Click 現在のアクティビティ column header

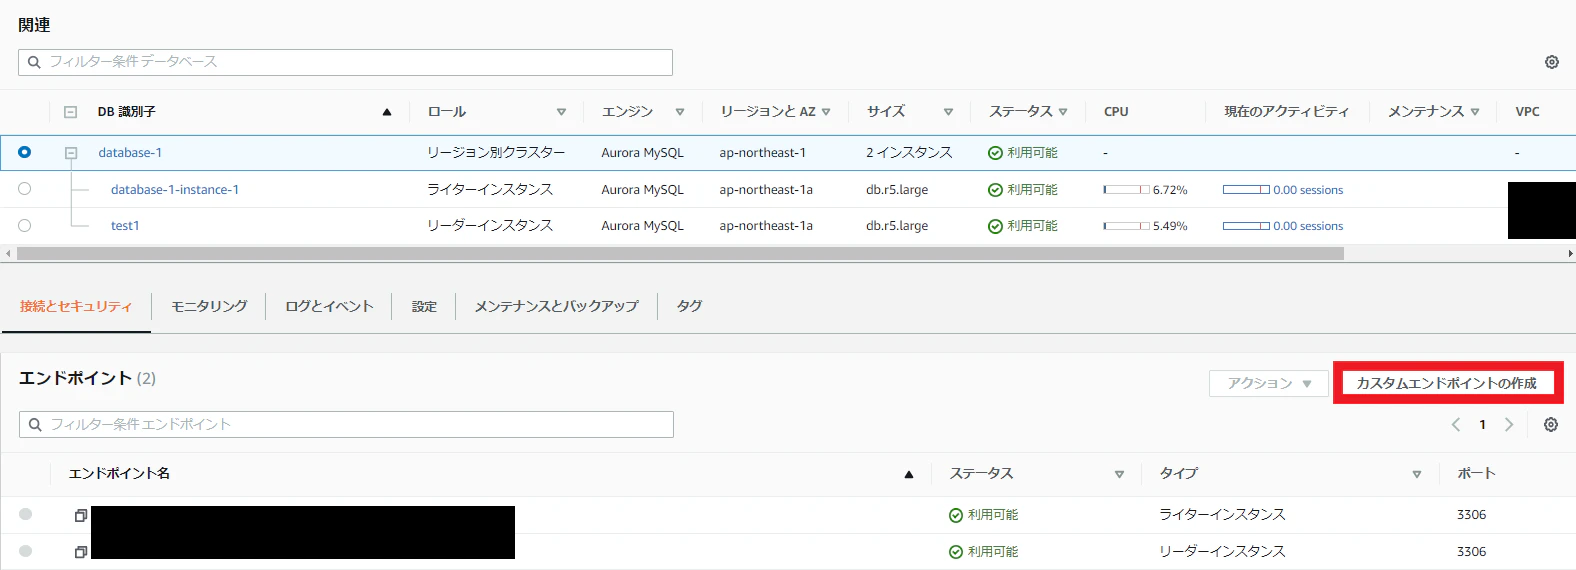click(1286, 112)
